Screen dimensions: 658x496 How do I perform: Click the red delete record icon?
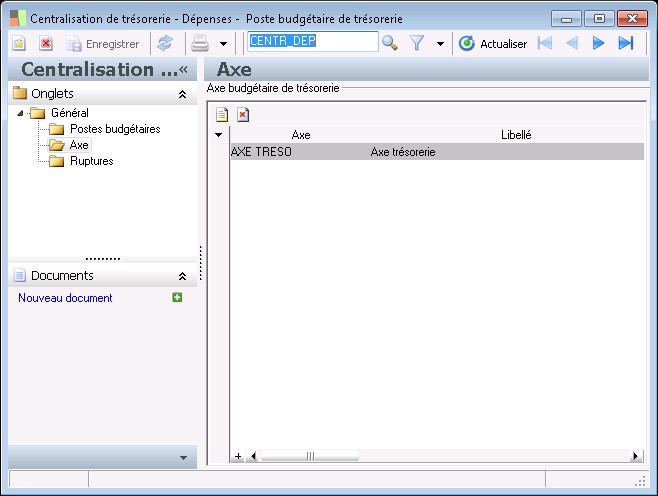click(46, 43)
